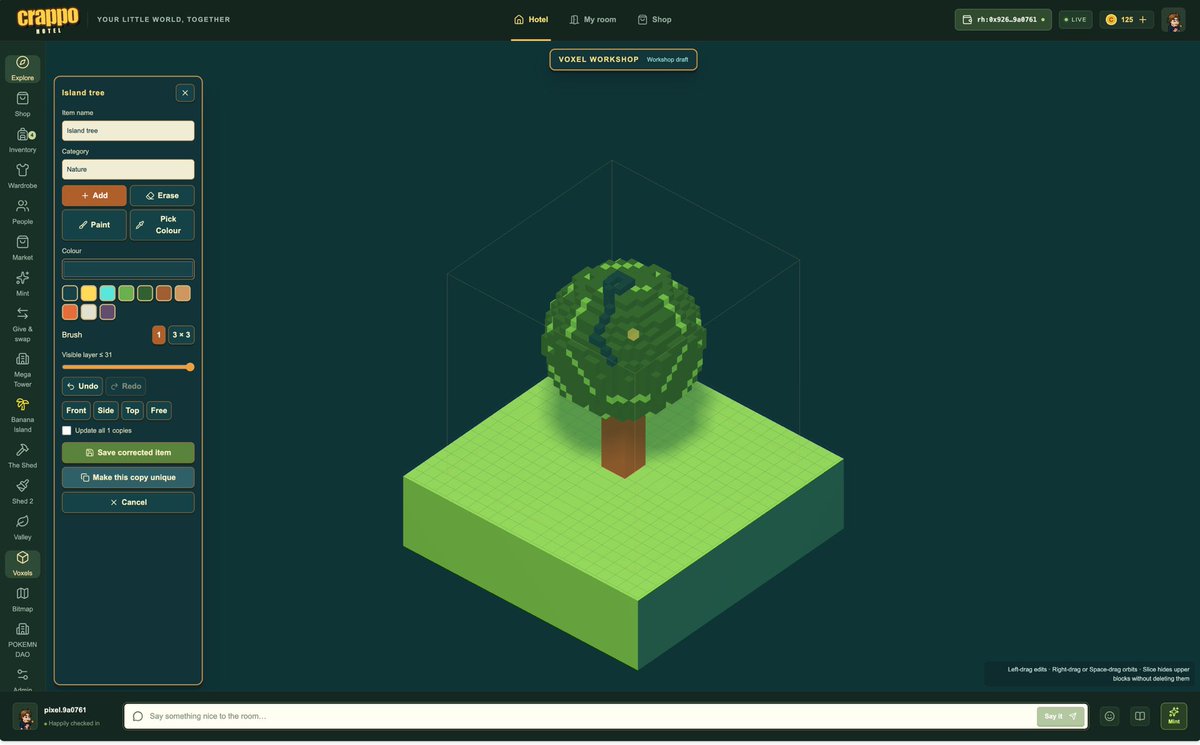
Task: Select the Paint tool
Action: pyautogui.click(x=94, y=225)
